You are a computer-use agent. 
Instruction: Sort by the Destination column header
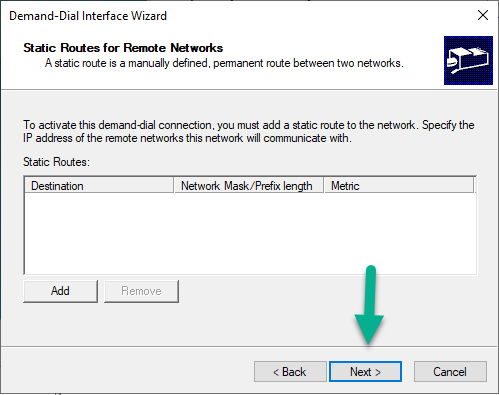pos(99,185)
